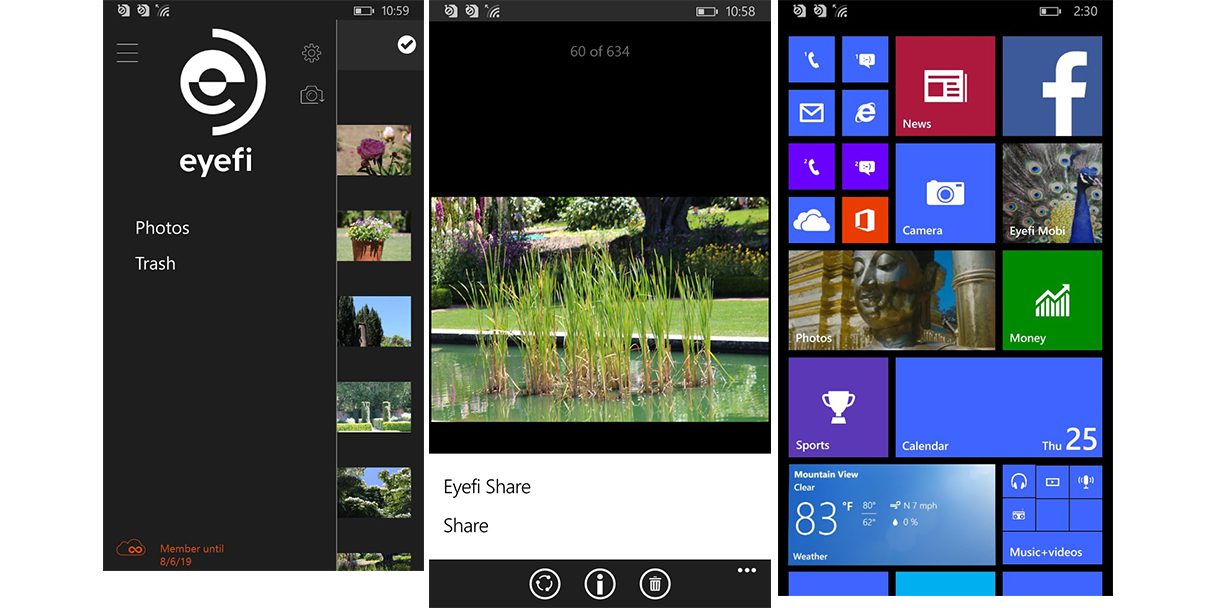The image size is (1216, 608).
Task: Open the Calendar tile showing Thu 25
Action: [x=999, y=407]
